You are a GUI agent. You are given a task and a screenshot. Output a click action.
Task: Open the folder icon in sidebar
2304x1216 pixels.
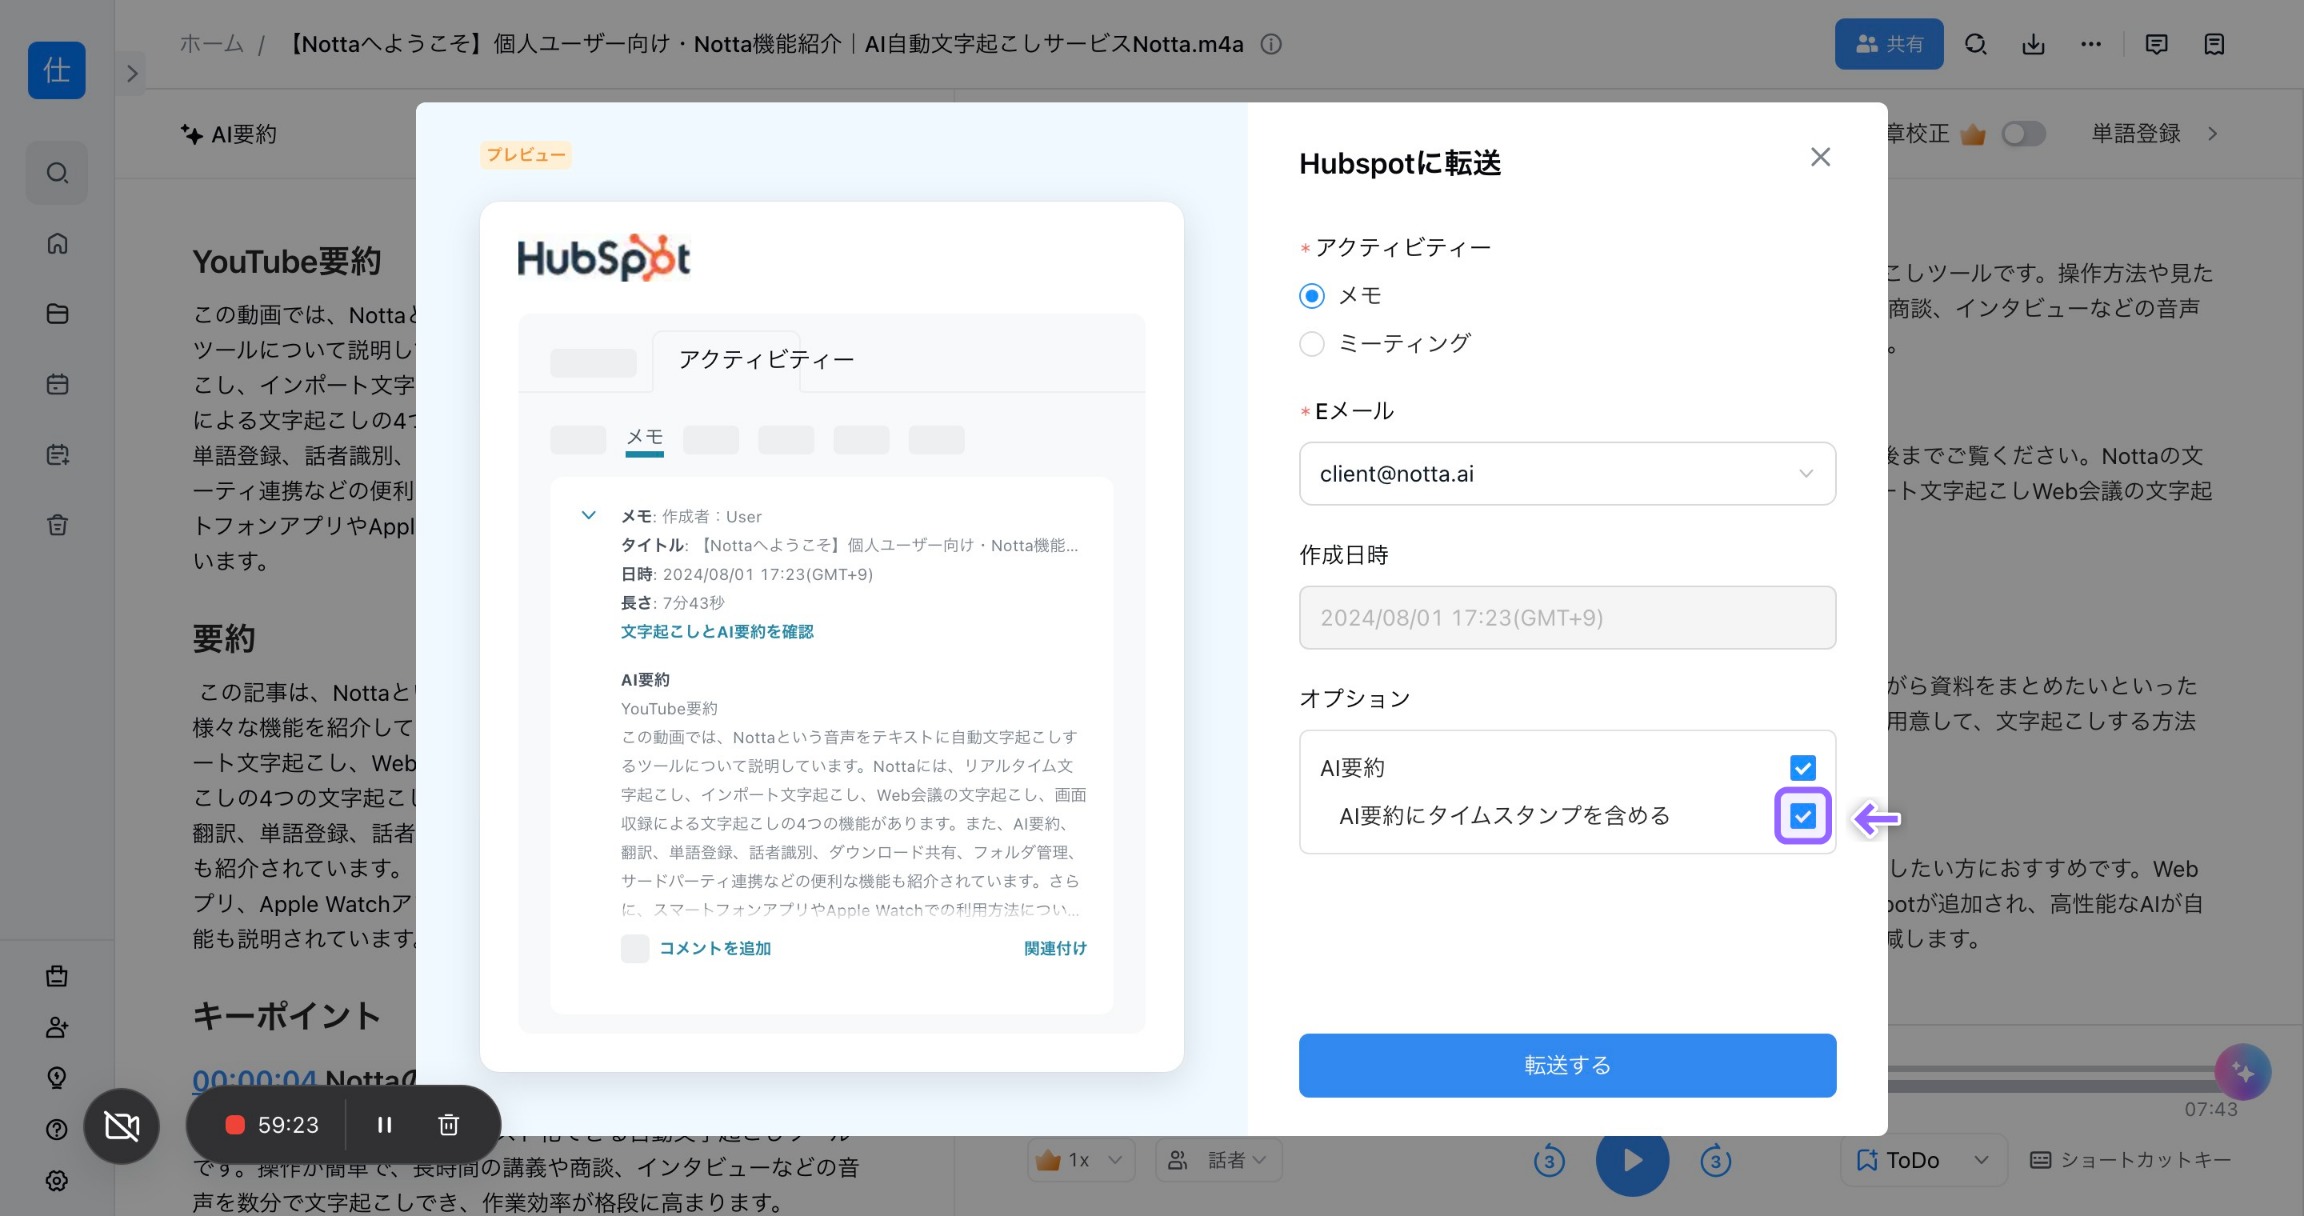coord(57,314)
